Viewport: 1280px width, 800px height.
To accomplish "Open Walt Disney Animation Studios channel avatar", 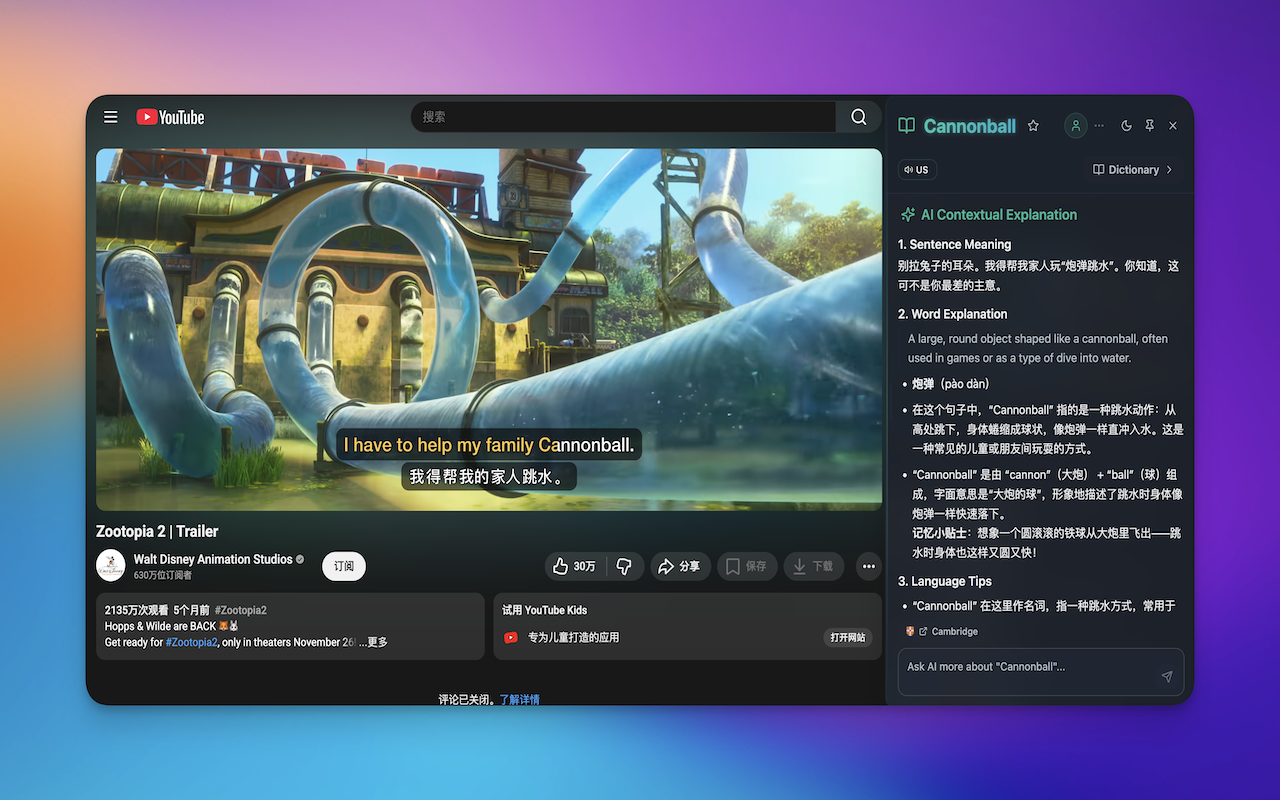I will point(111,565).
